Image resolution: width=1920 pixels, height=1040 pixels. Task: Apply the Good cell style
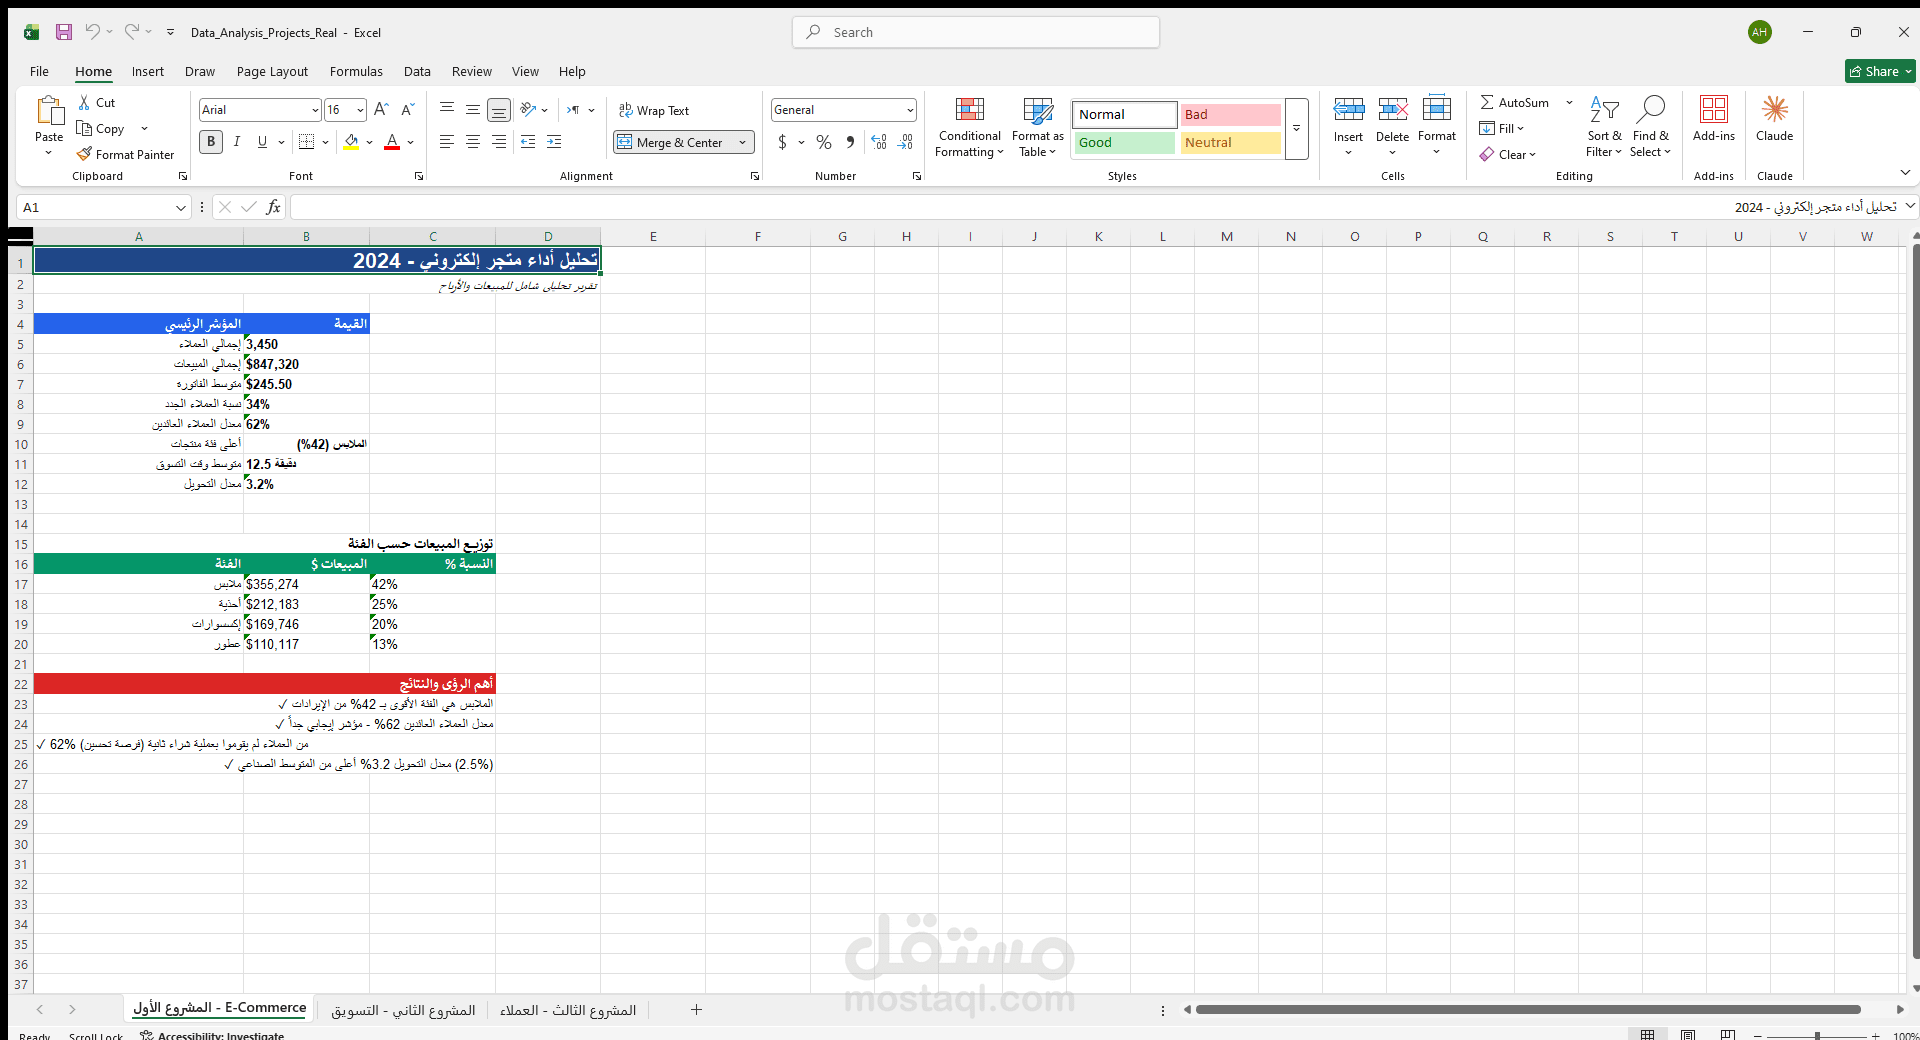pyautogui.click(x=1125, y=143)
